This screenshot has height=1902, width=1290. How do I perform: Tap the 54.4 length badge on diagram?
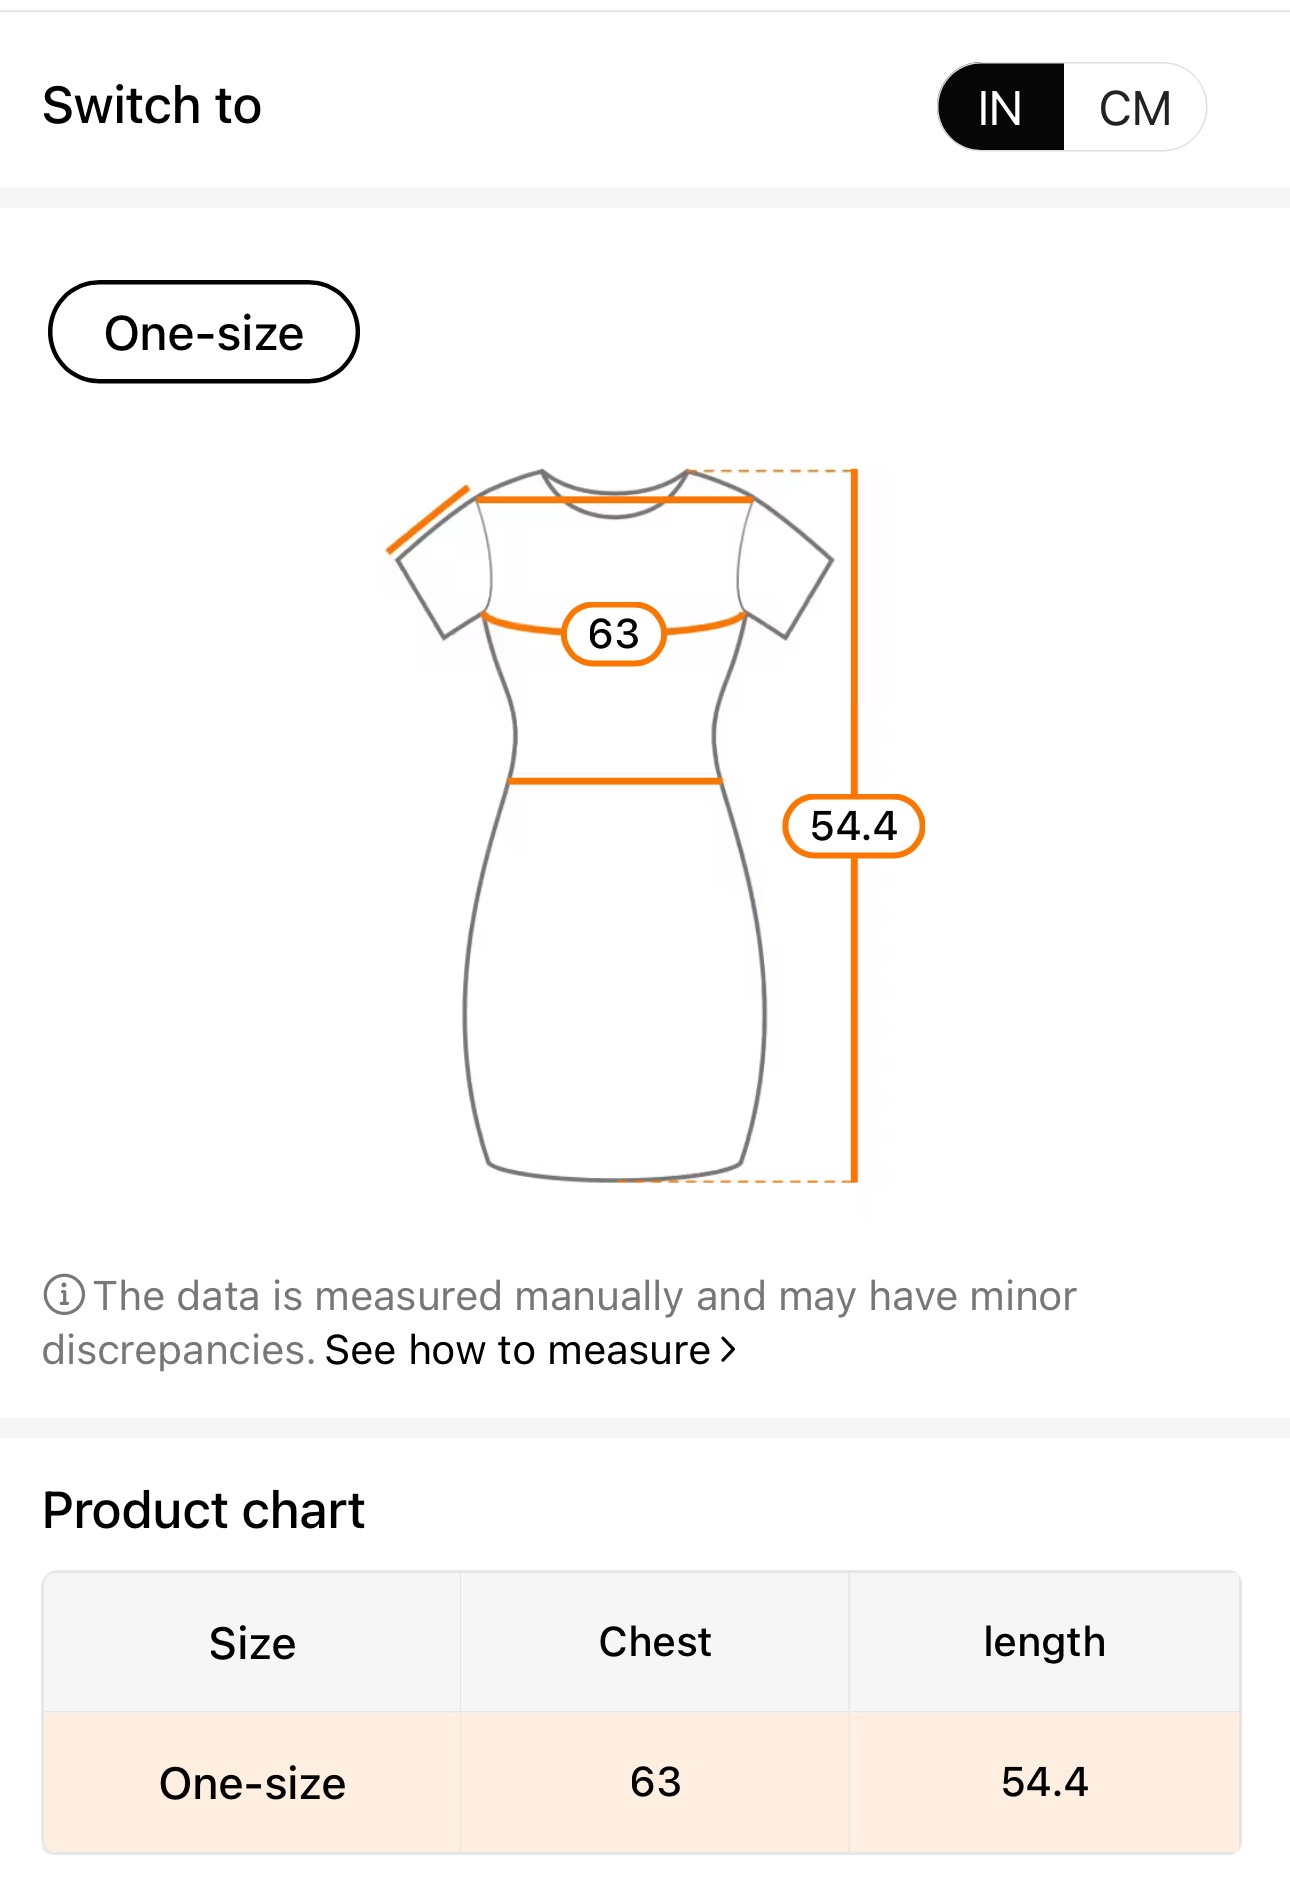tap(853, 826)
